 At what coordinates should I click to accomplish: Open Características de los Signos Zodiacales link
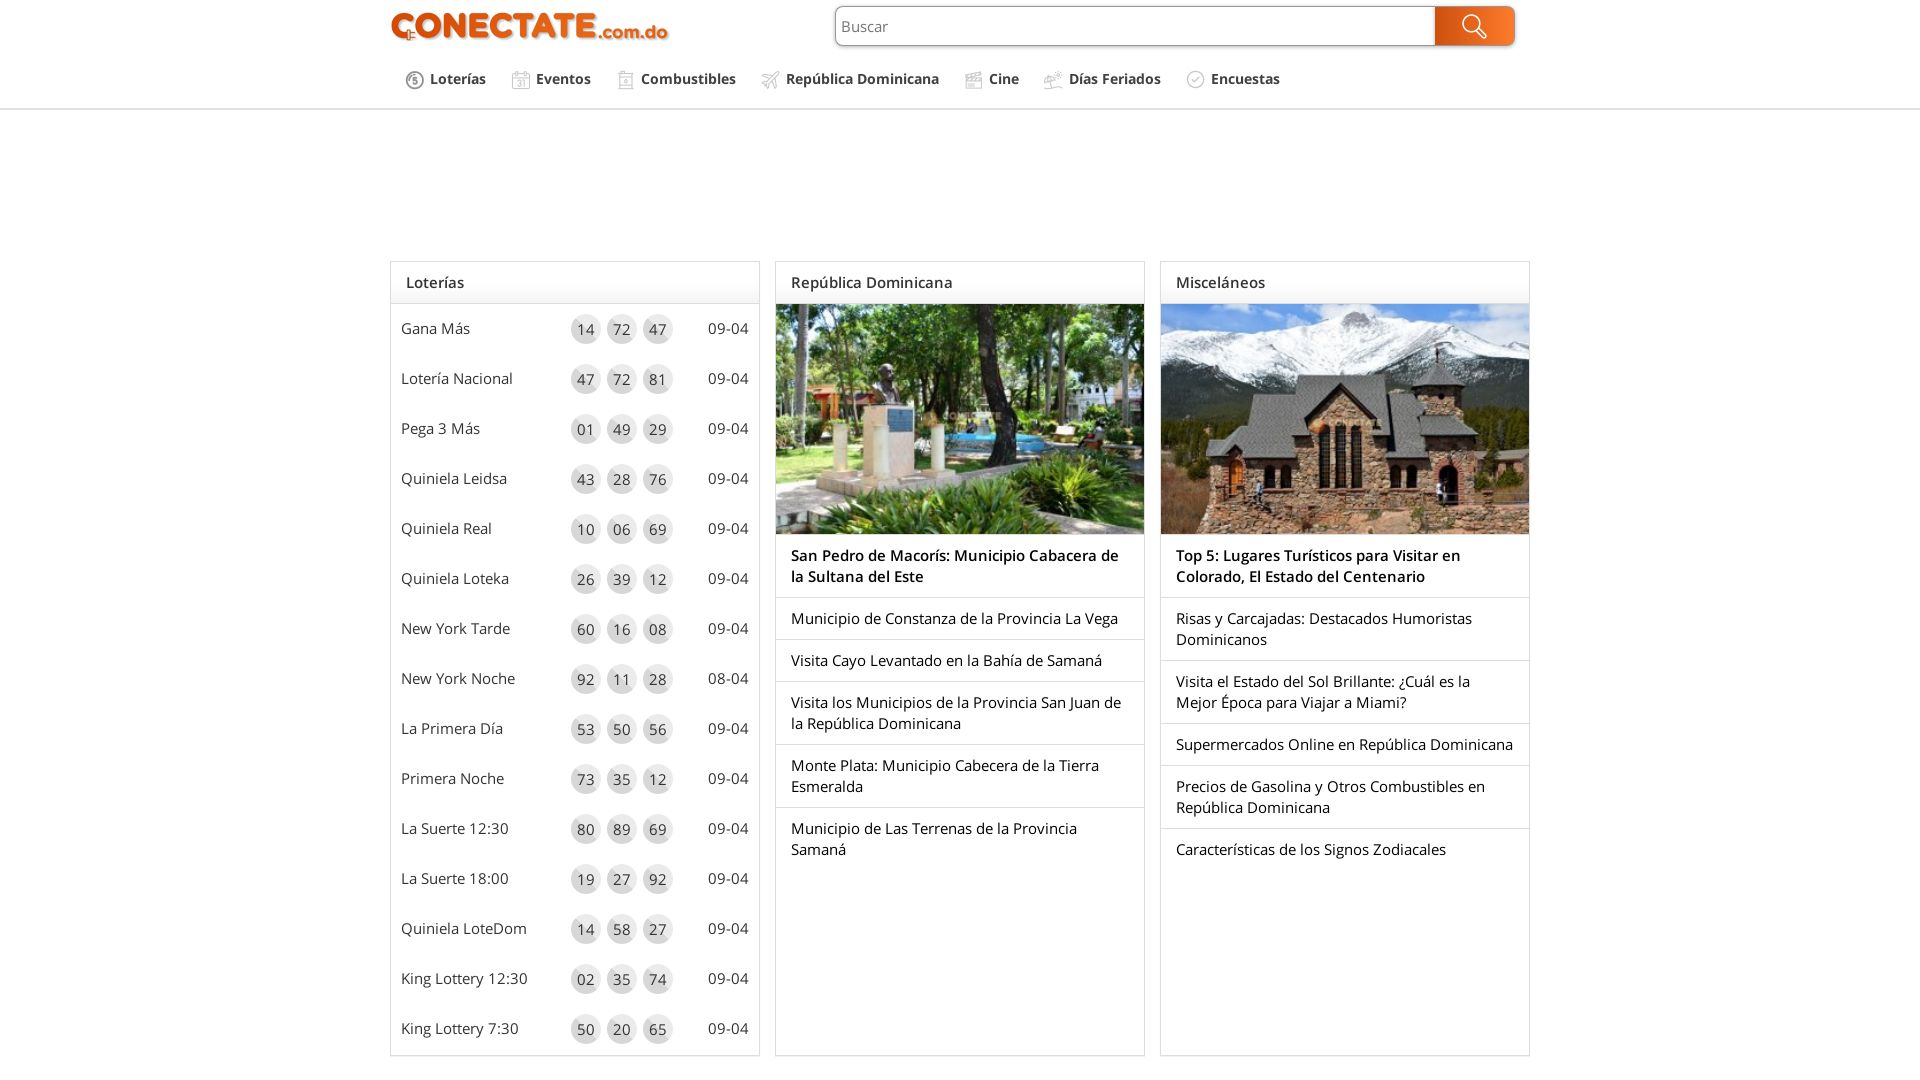[x=1311, y=850]
